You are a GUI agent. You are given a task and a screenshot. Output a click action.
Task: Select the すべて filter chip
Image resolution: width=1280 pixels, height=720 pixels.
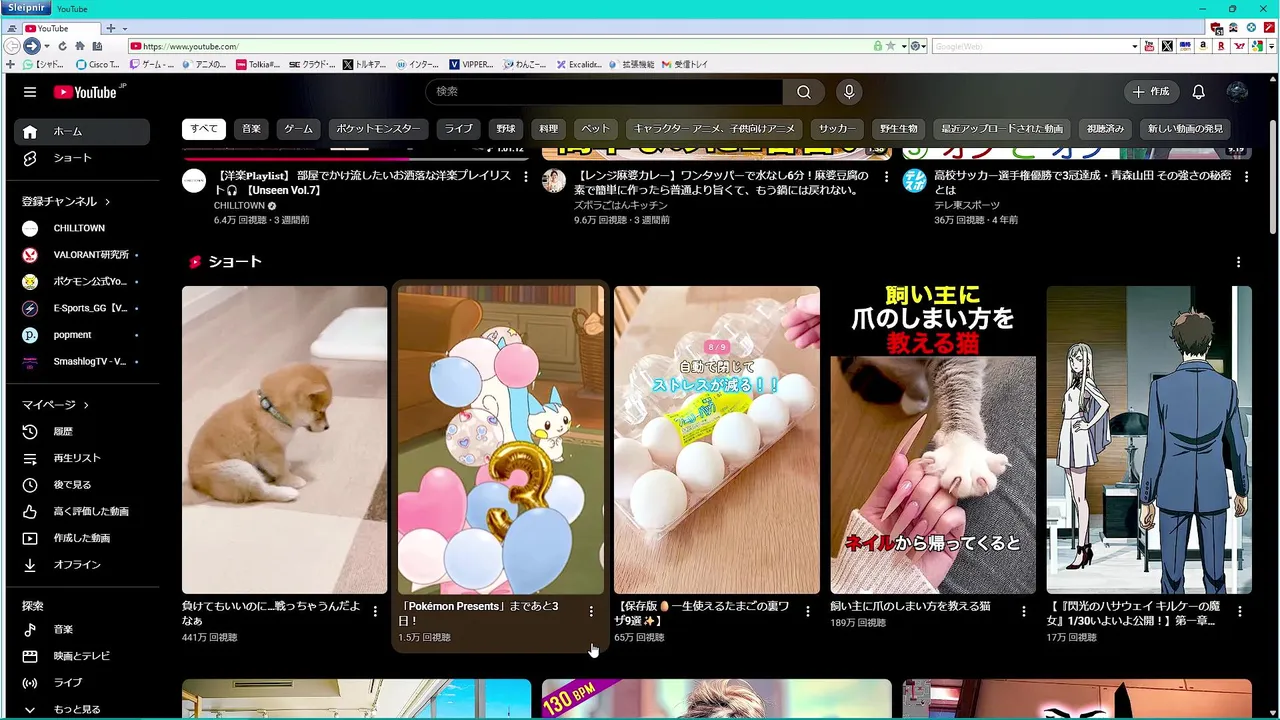(x=204, y=129)
